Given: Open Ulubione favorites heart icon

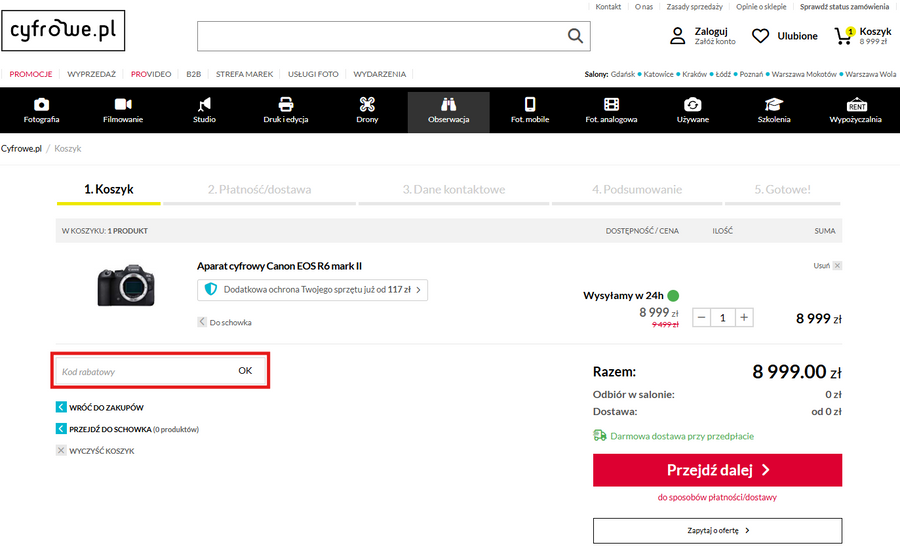Looking at the screenshot, I should click(x=761, y=36).
